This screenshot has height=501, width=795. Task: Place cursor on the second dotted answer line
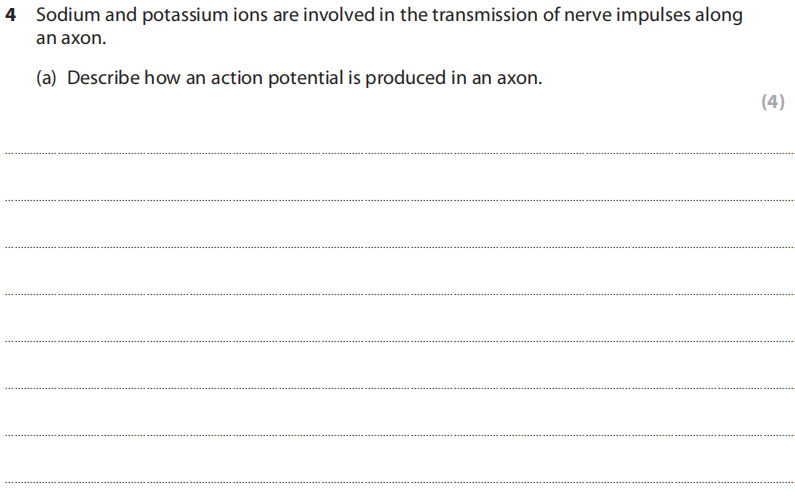(400, 200)
